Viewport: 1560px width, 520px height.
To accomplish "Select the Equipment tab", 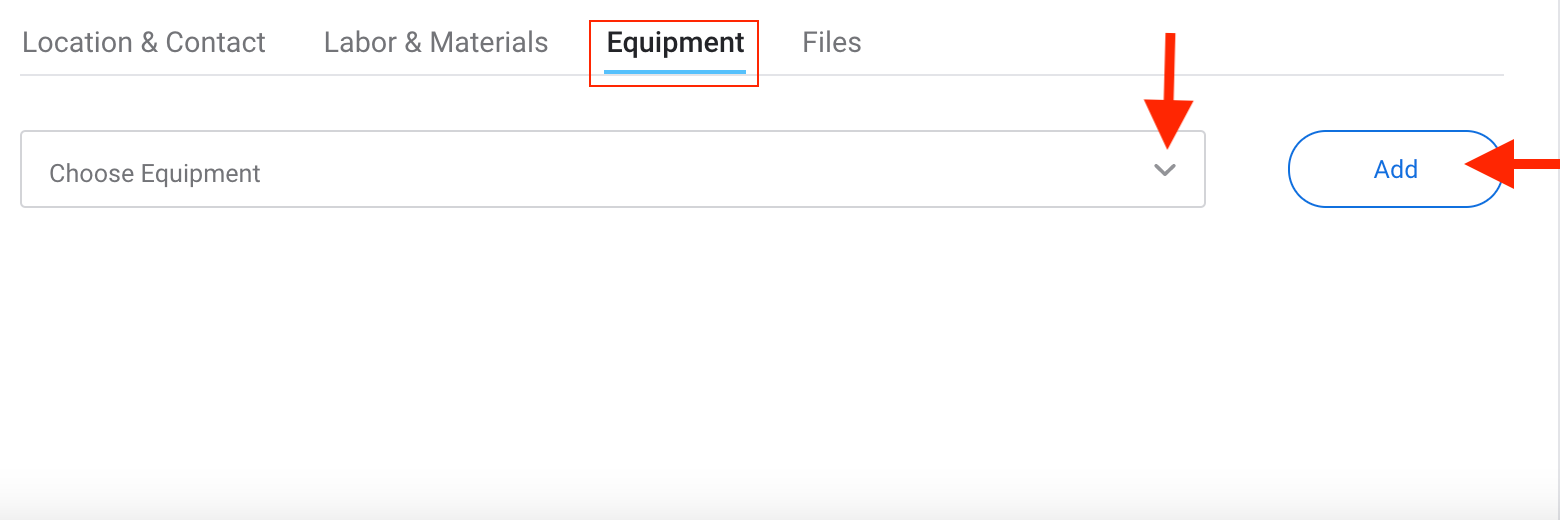I will (675, 43).
